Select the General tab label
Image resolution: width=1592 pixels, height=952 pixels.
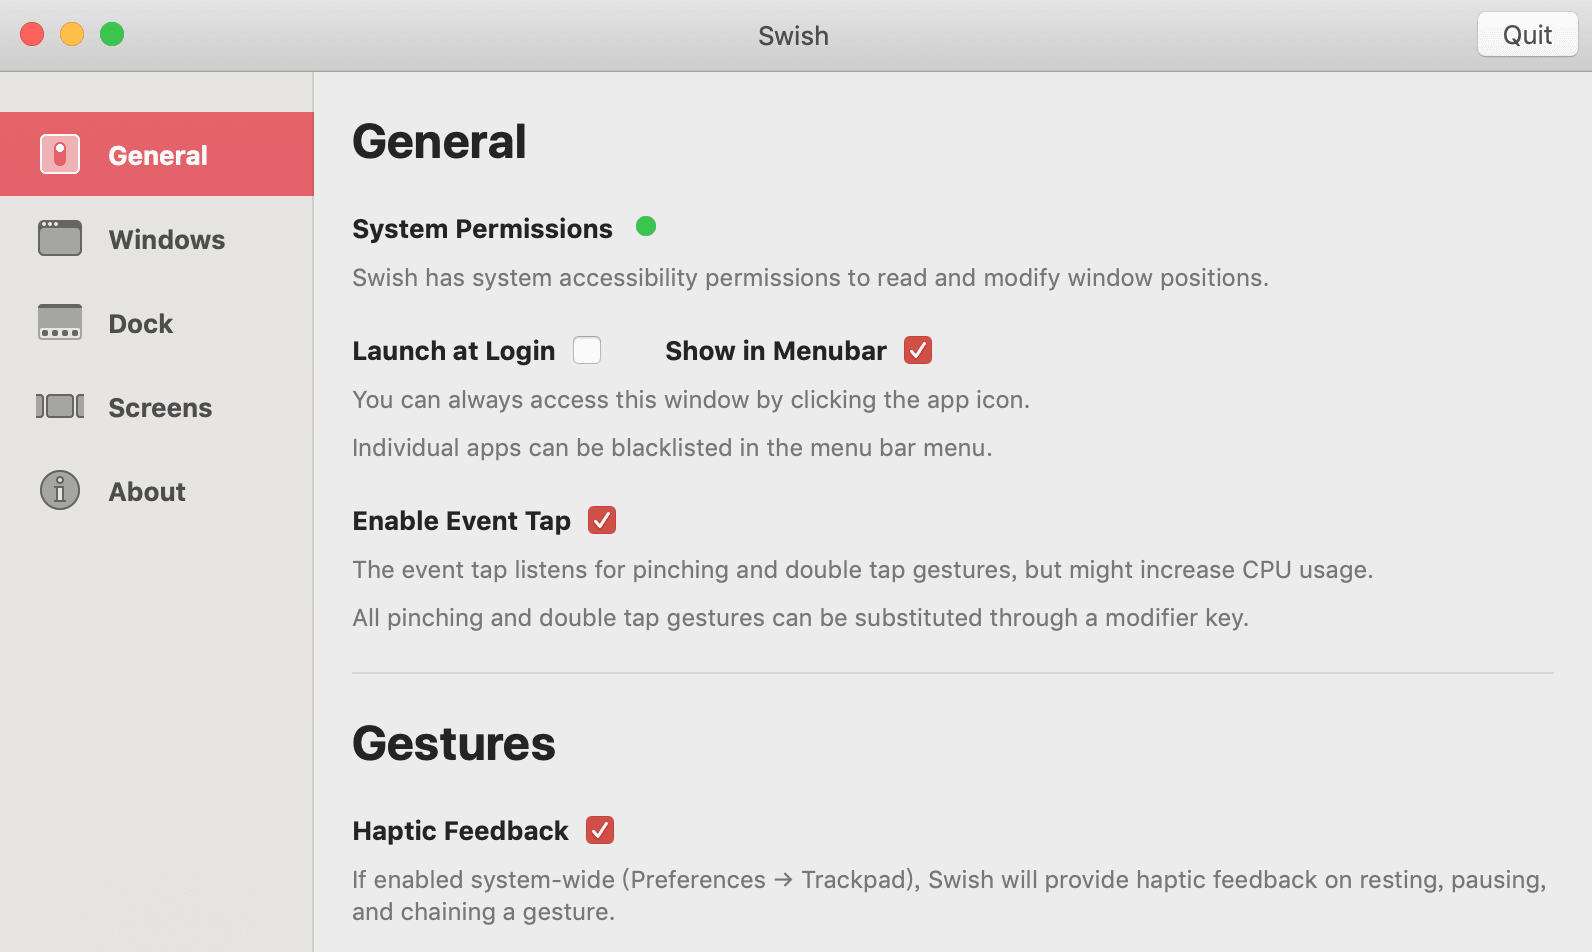pos(158,156)
